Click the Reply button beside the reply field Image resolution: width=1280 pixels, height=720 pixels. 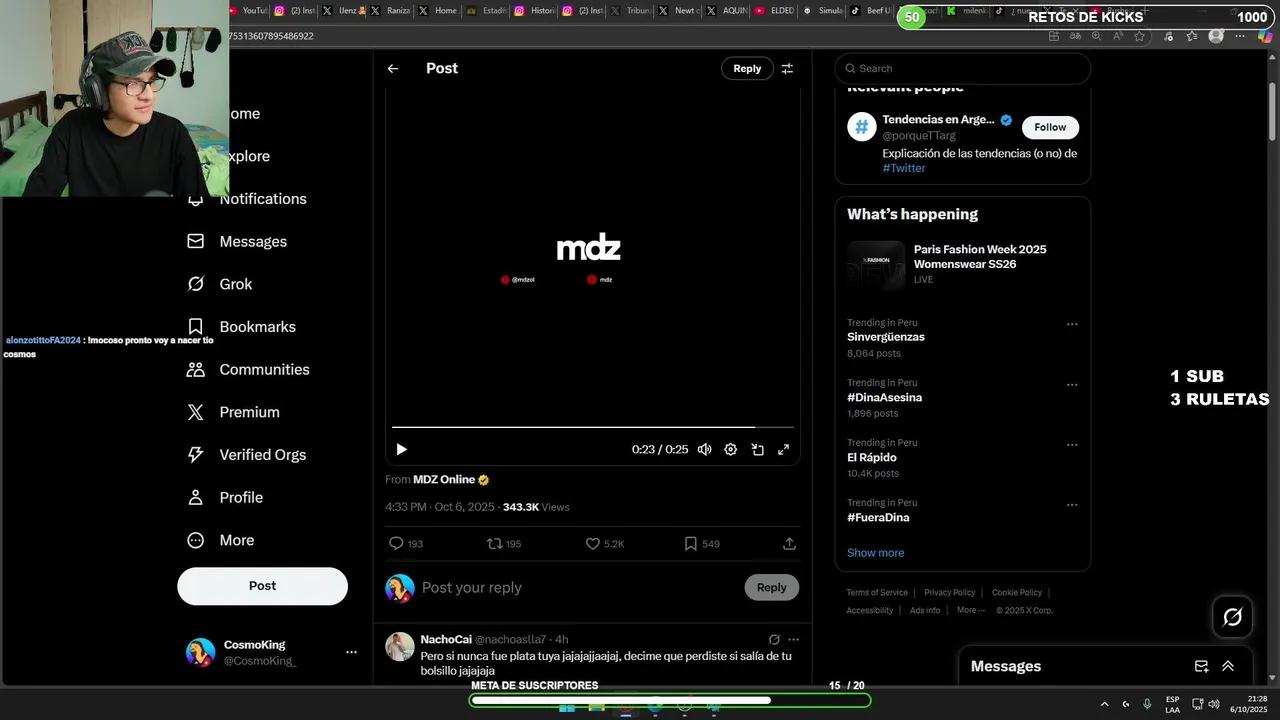[x=771, y=588]
